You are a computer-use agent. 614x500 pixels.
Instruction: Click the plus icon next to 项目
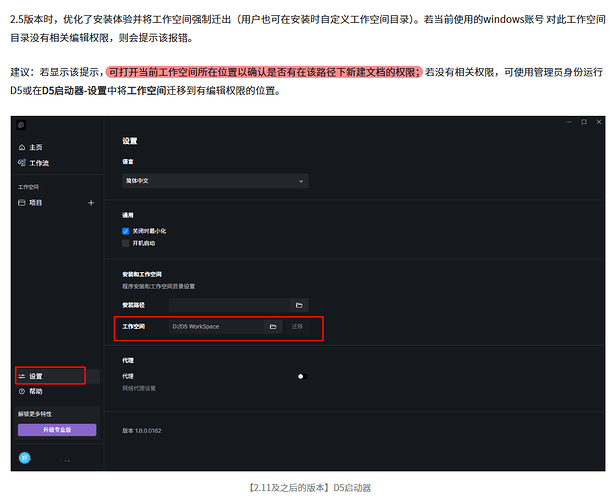91,202
